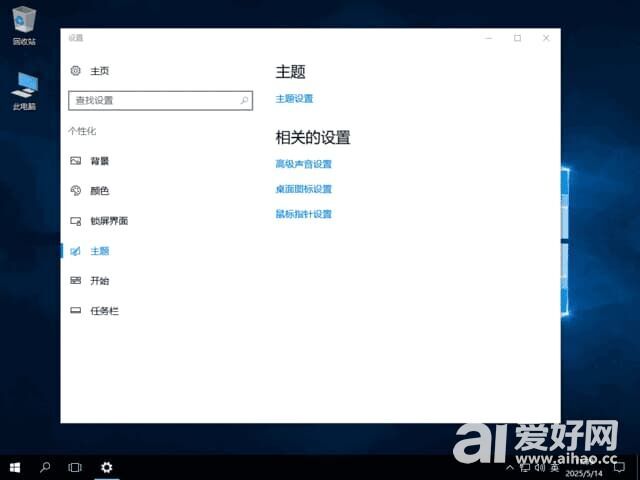Screen dimensions: 640x480
Task: Click the magnifier icon in the search box
Action: [x=244, y=100]
